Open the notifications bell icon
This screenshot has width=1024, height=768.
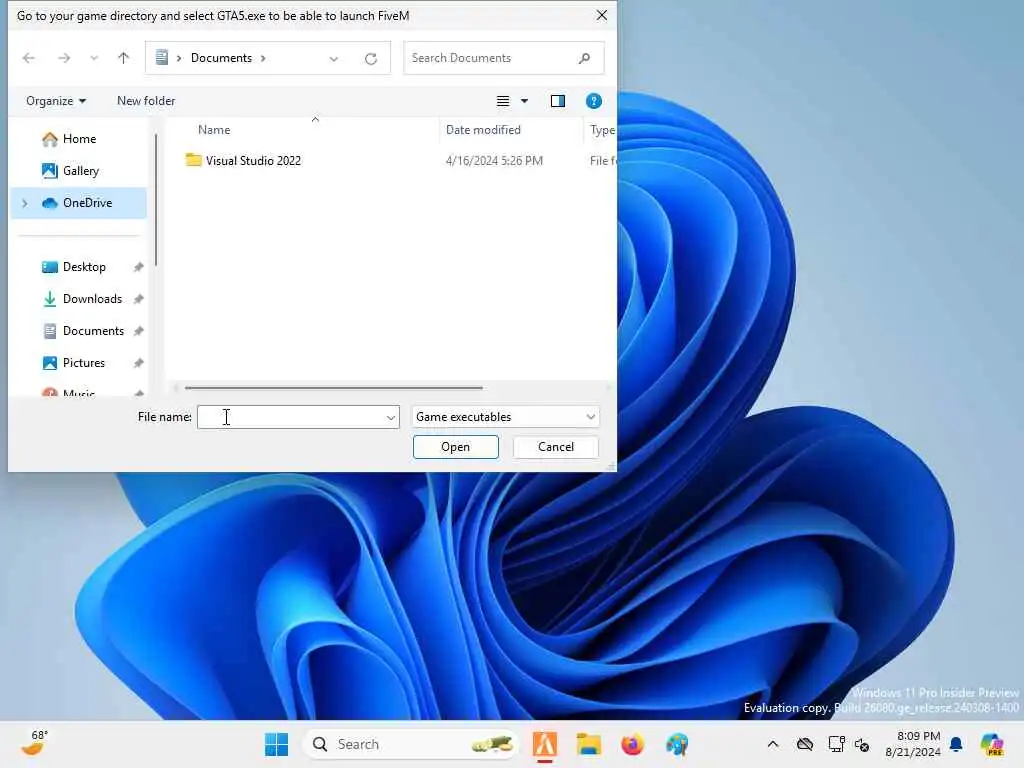pos(956,744)
